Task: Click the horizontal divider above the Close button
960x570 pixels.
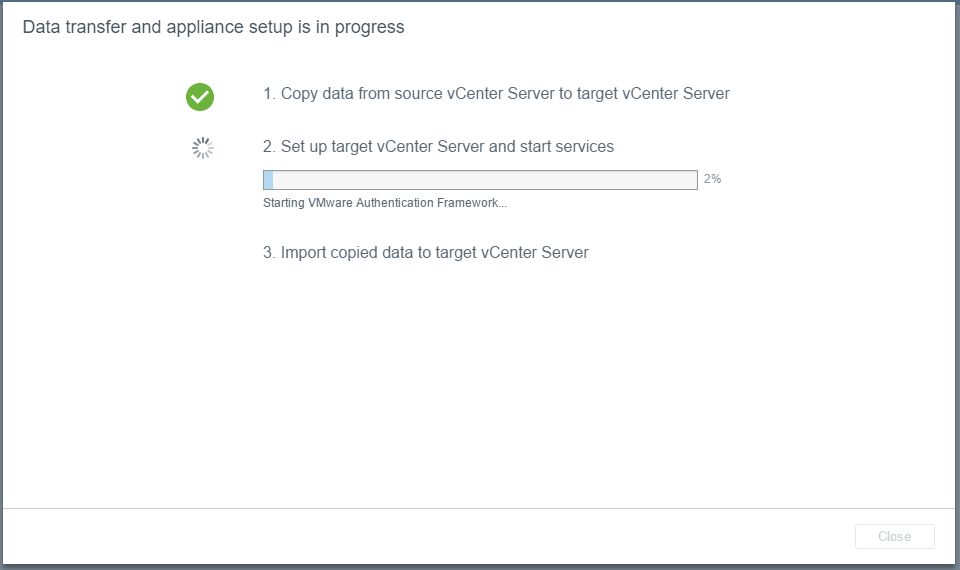Action: click(x=480, y=508)
